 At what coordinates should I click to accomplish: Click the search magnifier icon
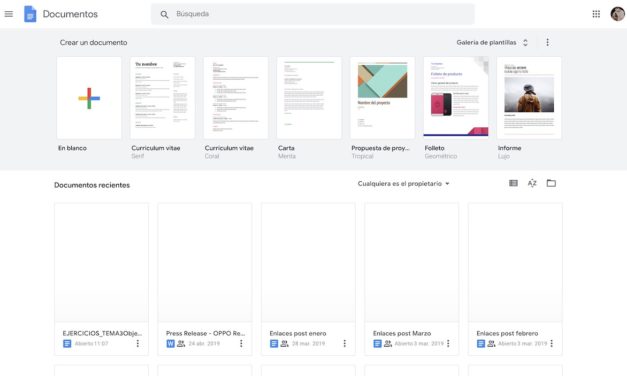164,14
